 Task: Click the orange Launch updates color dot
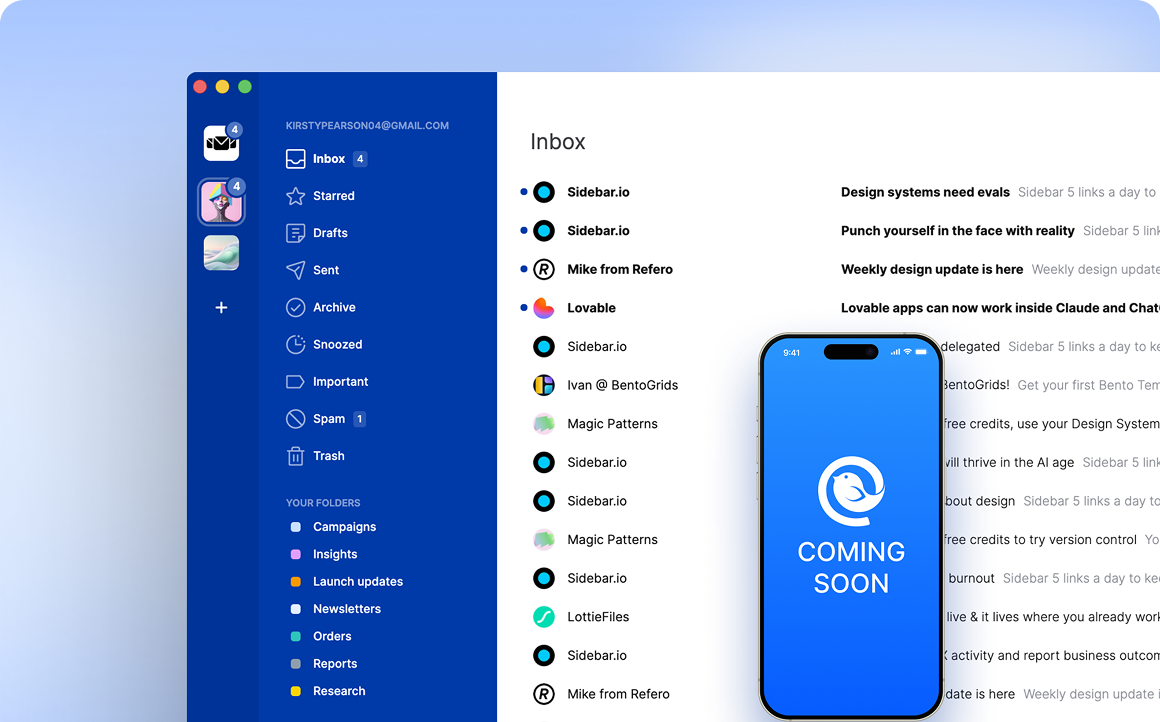point(296,581)
